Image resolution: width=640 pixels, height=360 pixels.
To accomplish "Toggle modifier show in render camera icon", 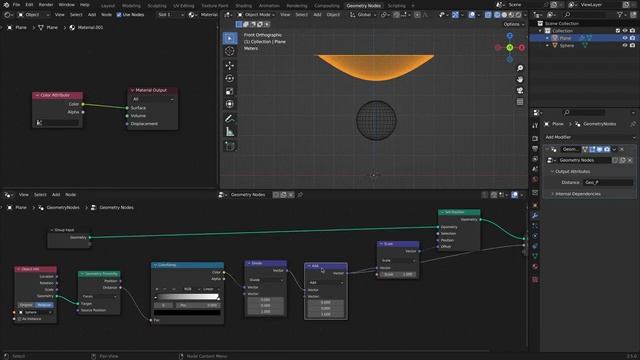I will 607,149.
